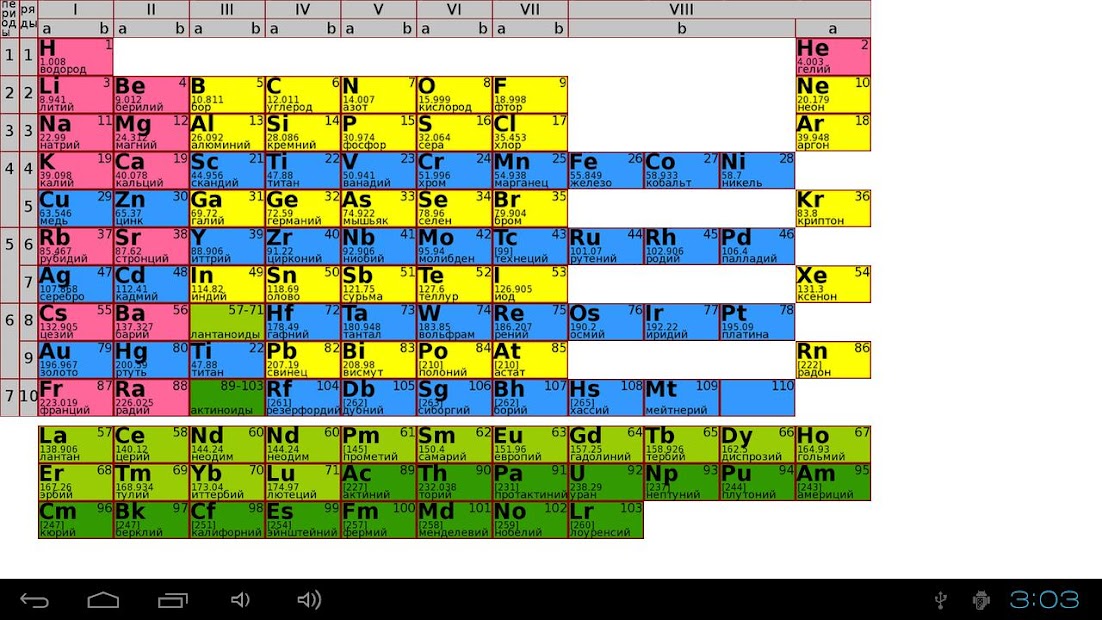Select the Xenon (Xe) element cell
This screenshot has height=620, width=1102.
(833, 284)
